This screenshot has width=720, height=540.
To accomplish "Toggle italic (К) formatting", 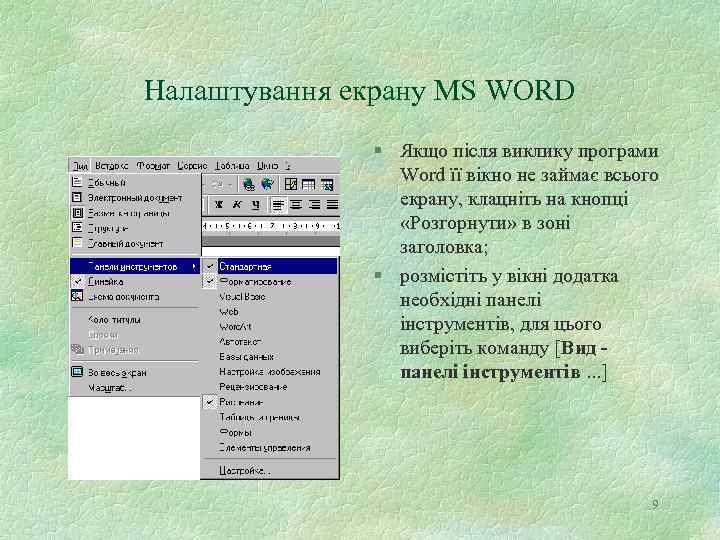I will pyautogui.click(x=237, y=204).
